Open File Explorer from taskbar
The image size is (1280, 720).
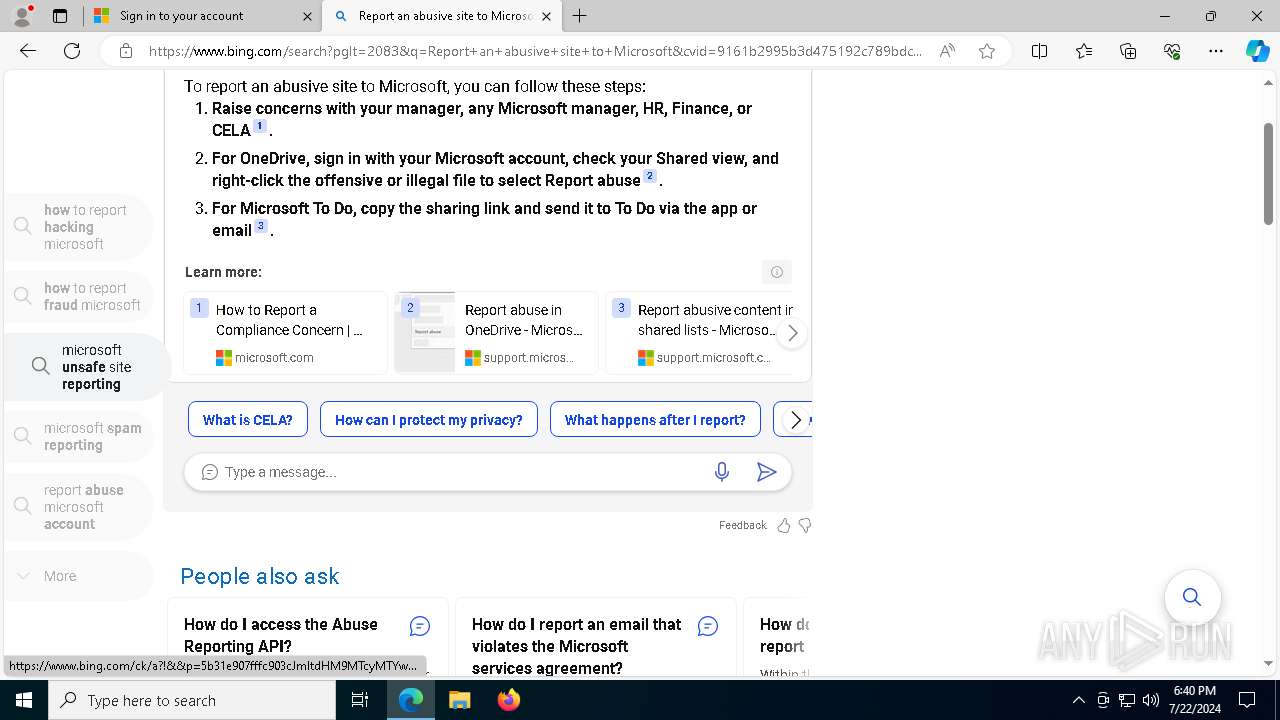pos(459,700)
